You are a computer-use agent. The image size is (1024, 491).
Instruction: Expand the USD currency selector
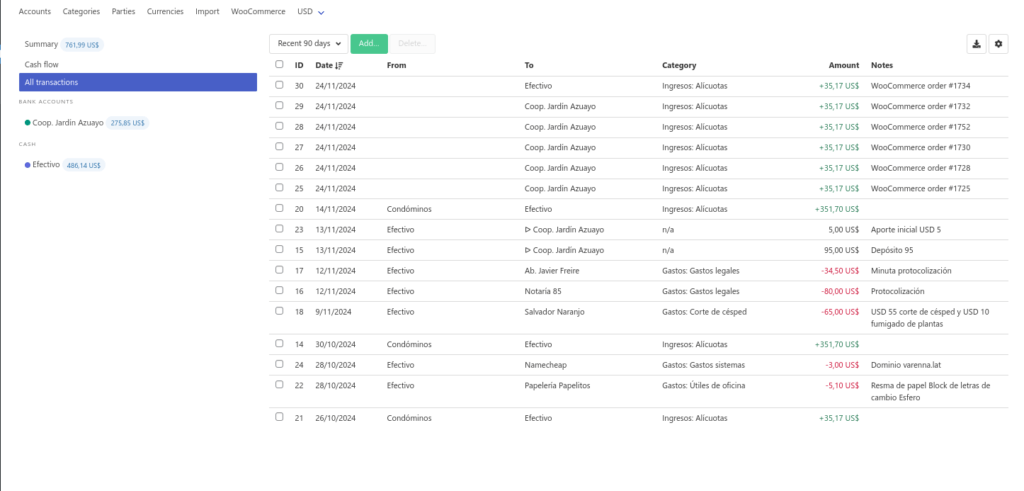[x=311, y=12]
